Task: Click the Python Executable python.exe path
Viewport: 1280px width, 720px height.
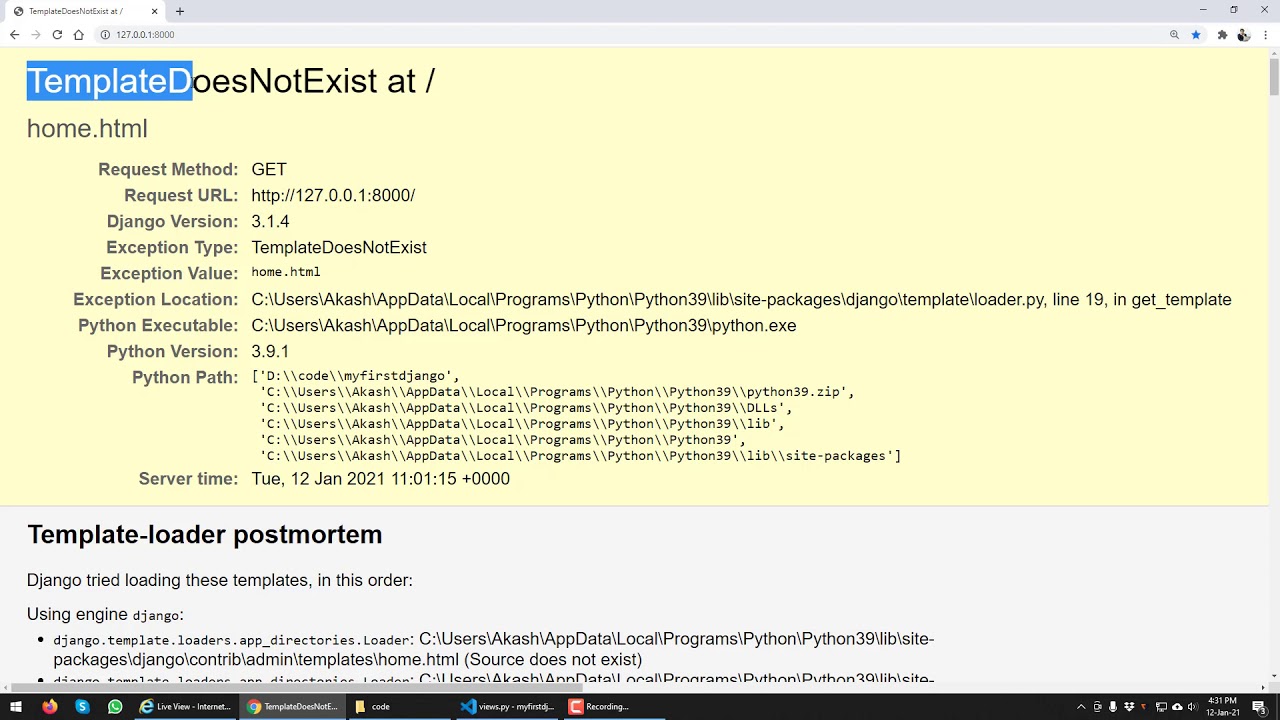Action: [524, 326]
